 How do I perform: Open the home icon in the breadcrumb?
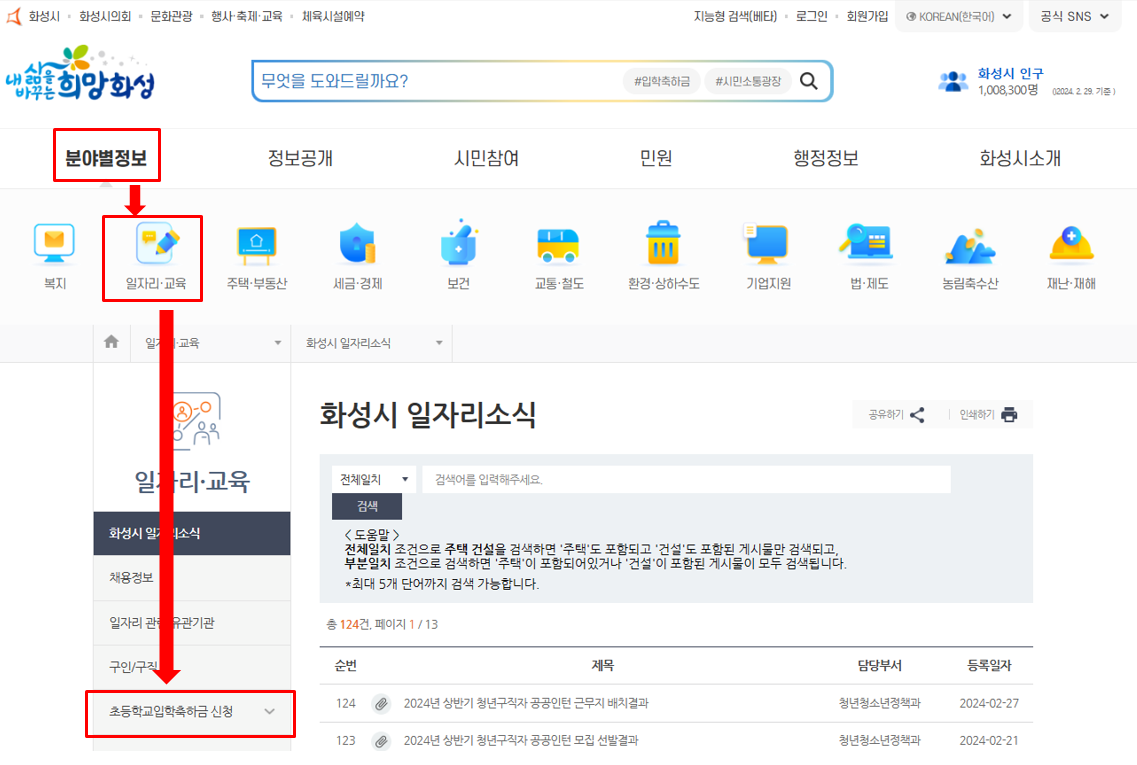[111, 341]
